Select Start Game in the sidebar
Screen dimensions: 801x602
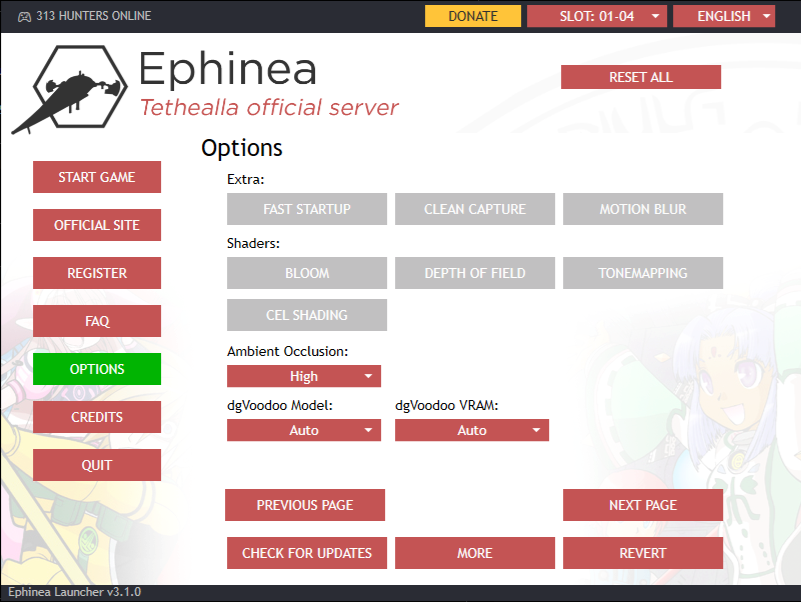pos(97,177)
